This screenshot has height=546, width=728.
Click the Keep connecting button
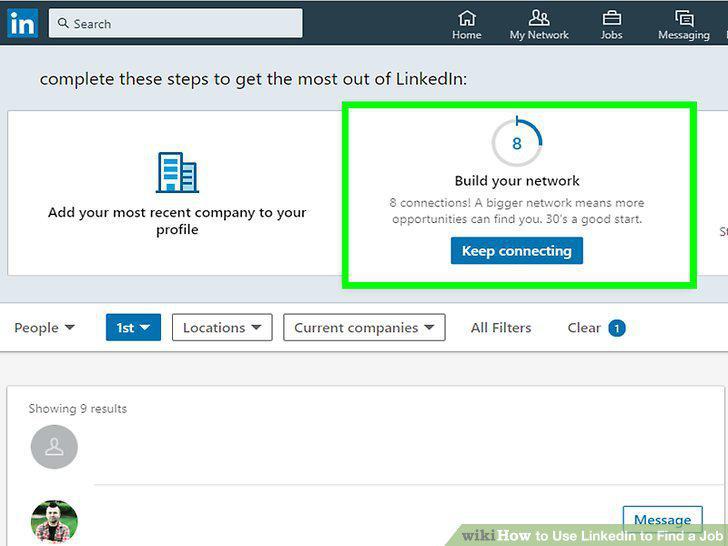pos(517,251)
